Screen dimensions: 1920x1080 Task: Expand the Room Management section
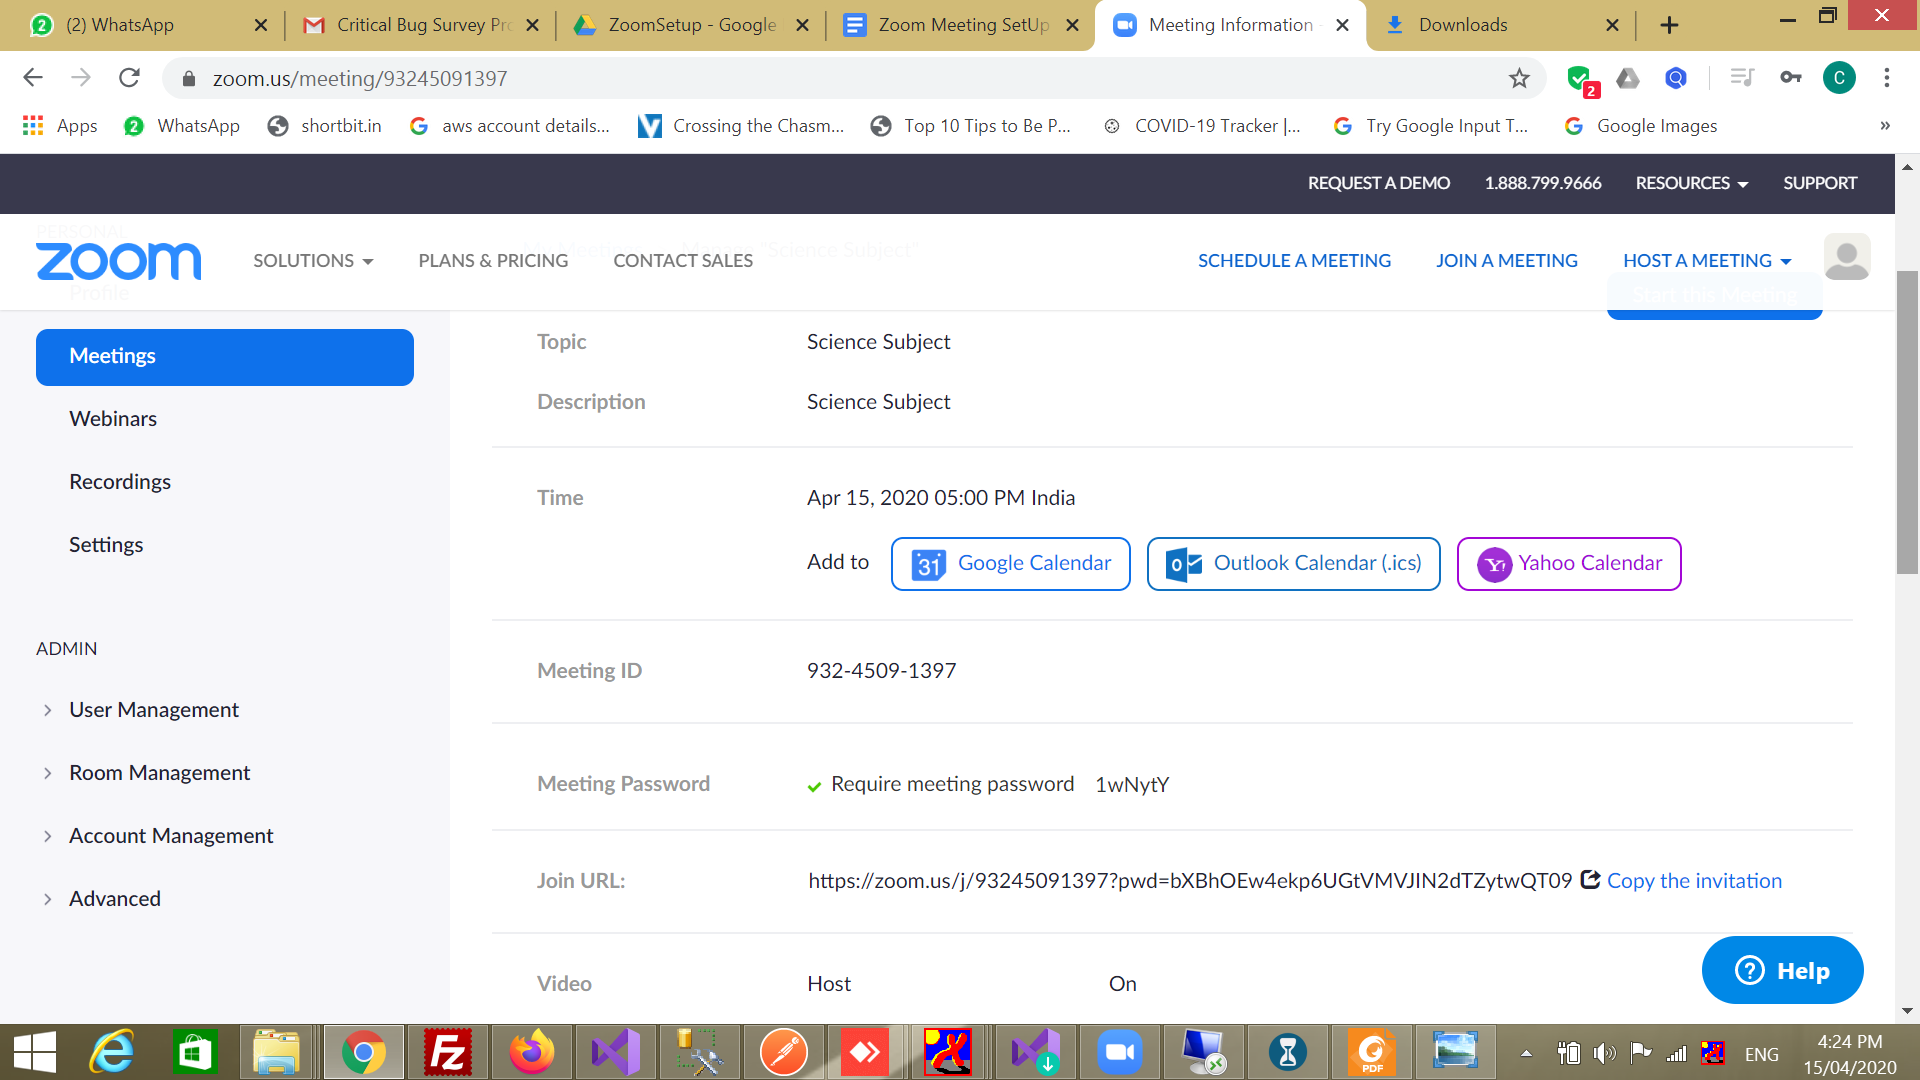(x=159, y=773)
